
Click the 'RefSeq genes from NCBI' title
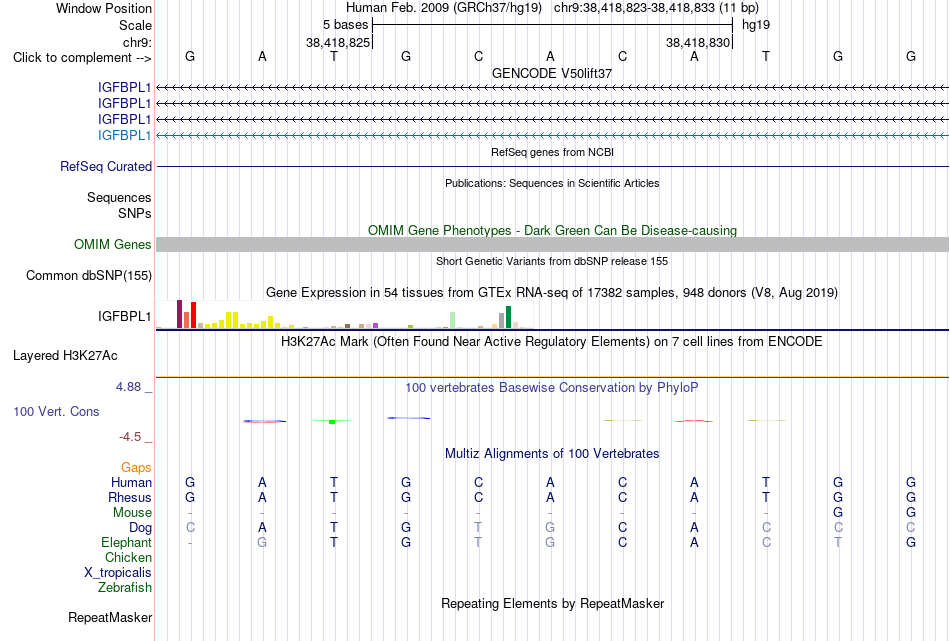(552, 152)
